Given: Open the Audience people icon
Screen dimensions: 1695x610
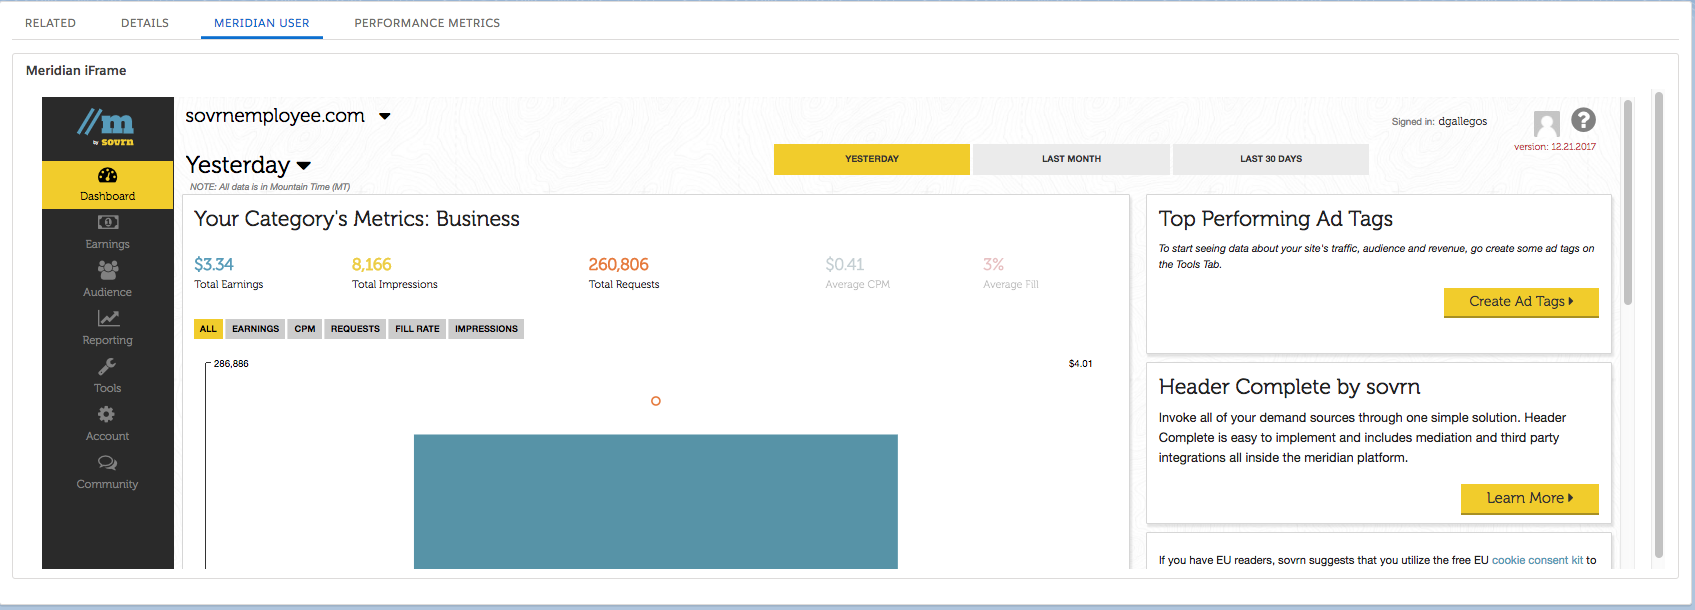Looking at the screenshot, I should [108, 270].
